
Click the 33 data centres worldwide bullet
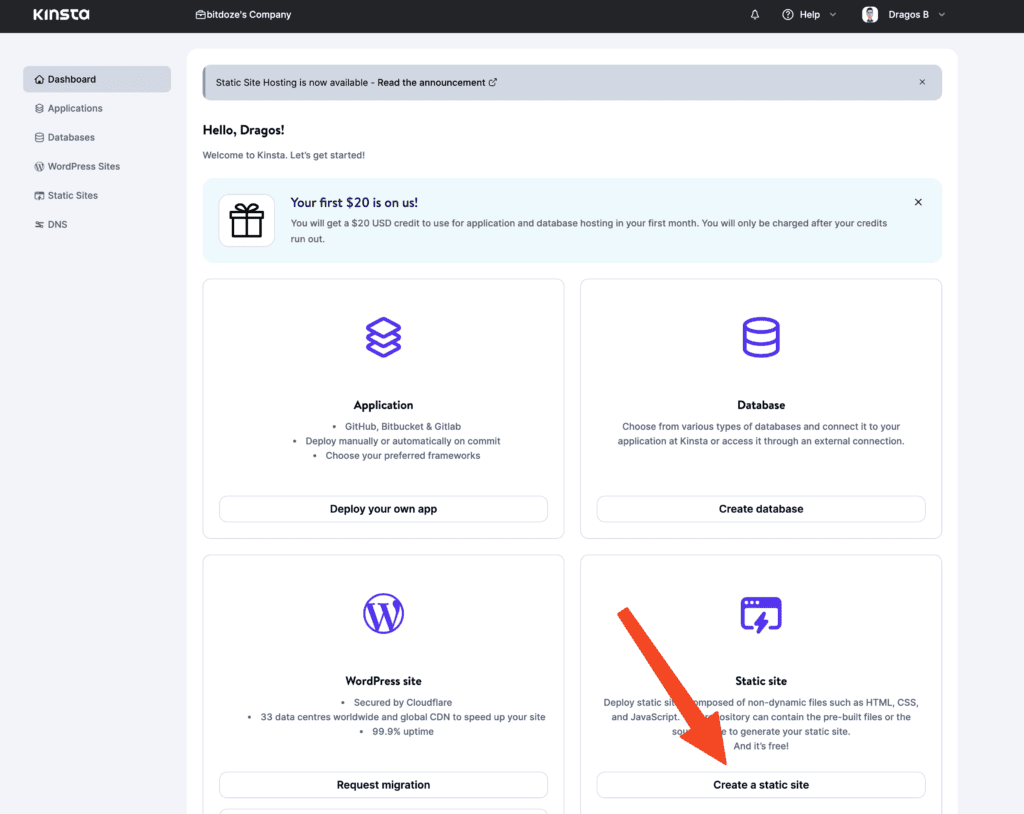point(403,717)
